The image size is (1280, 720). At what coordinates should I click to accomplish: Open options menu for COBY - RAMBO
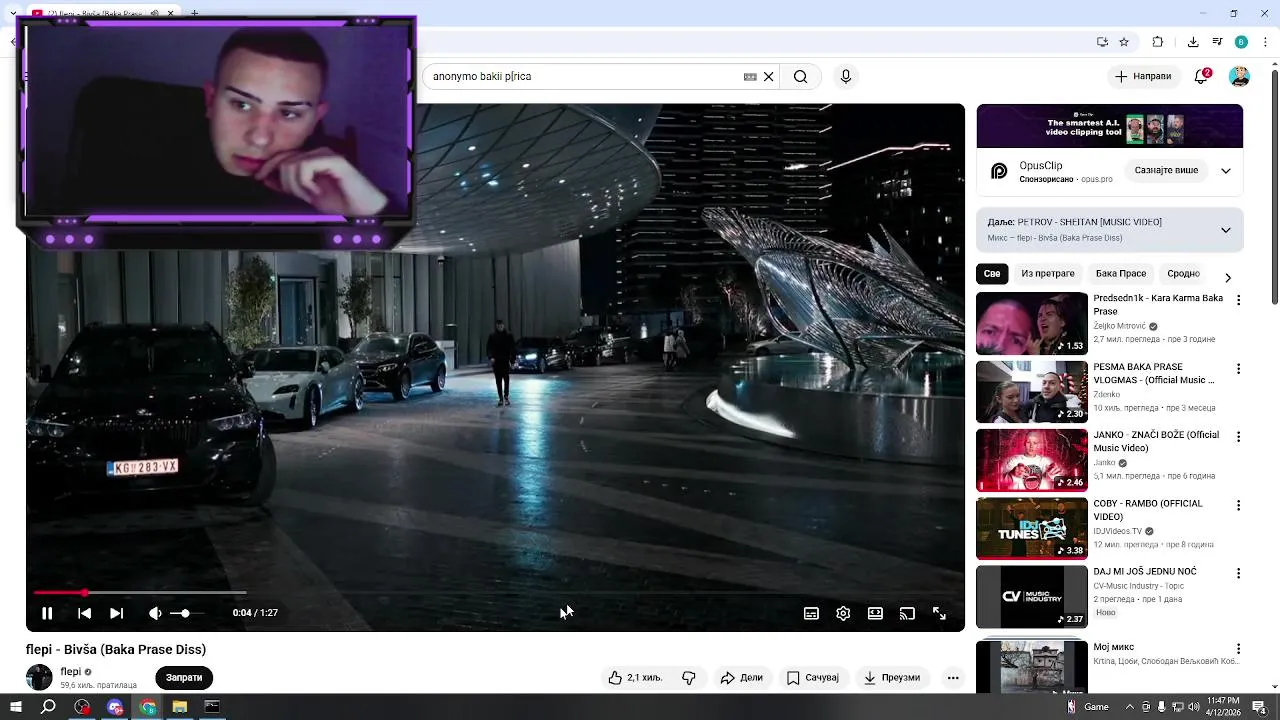click(1238, 505)
